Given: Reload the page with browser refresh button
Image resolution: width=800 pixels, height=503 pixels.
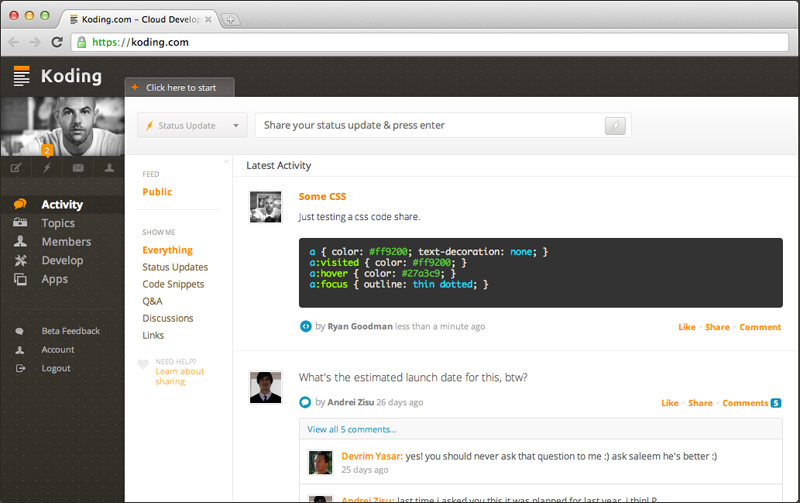Looking at the screenshot, I should tap(58, 43).
